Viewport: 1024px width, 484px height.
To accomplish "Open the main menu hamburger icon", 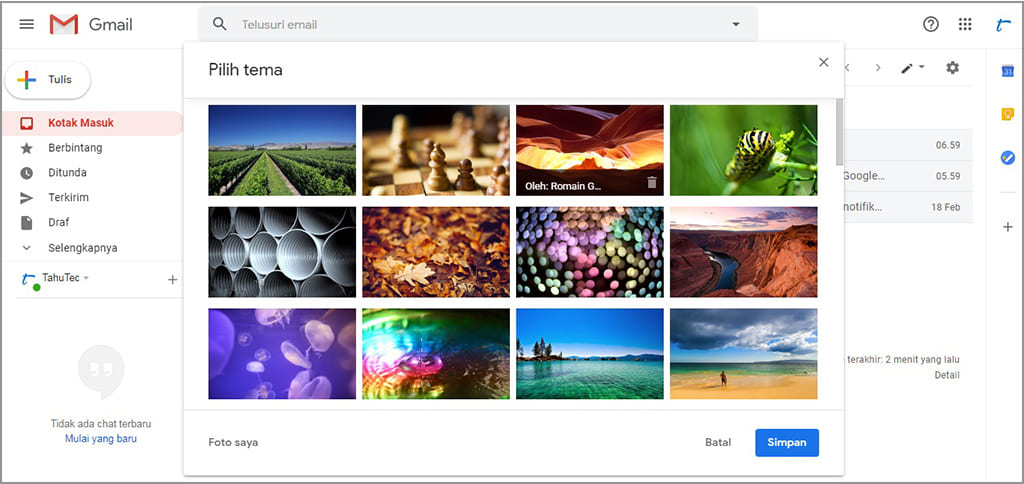I will tap(27, 24).
